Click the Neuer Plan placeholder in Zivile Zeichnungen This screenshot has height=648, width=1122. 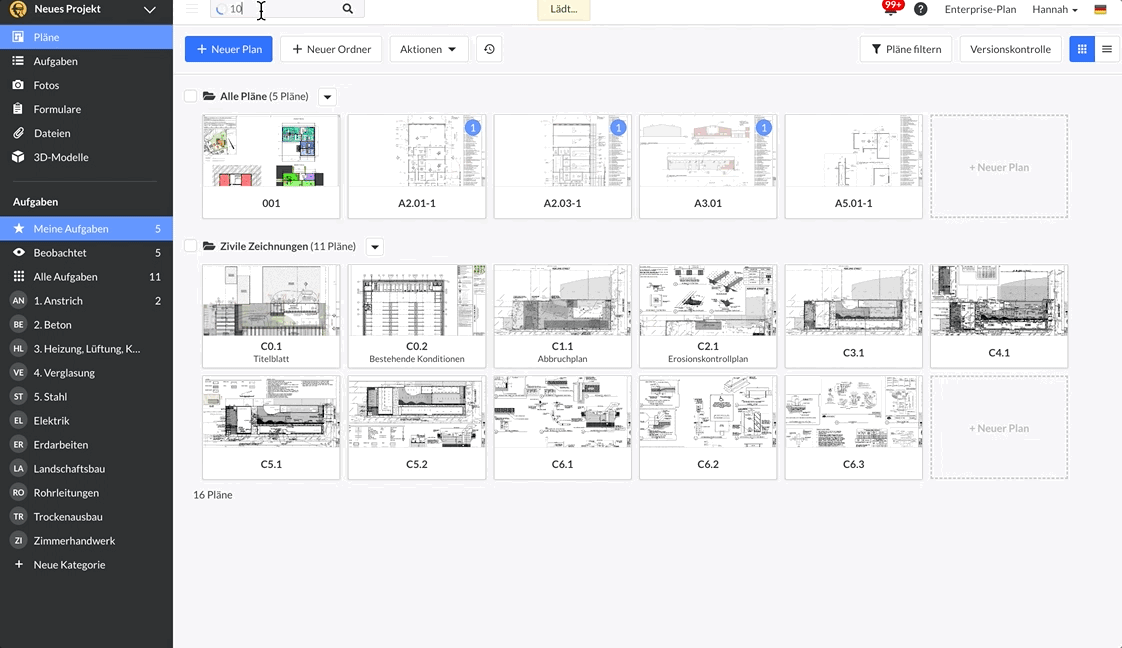pyautogui.click(x=999, y=427)
